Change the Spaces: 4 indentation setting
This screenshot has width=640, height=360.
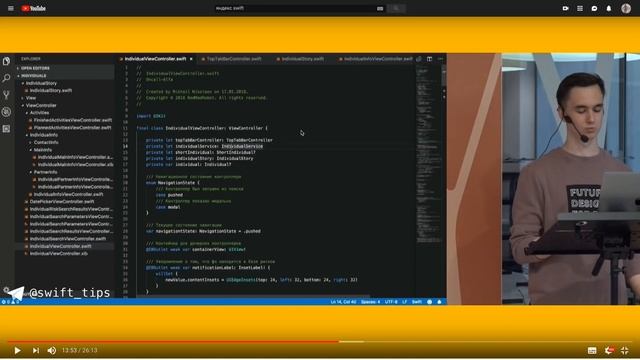click(370, 302)
